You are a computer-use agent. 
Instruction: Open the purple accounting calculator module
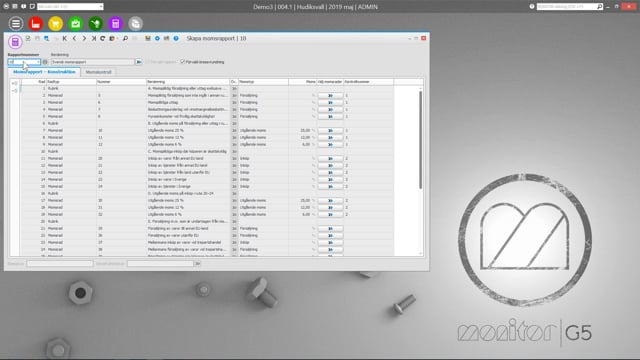click(x=116, y=24)
